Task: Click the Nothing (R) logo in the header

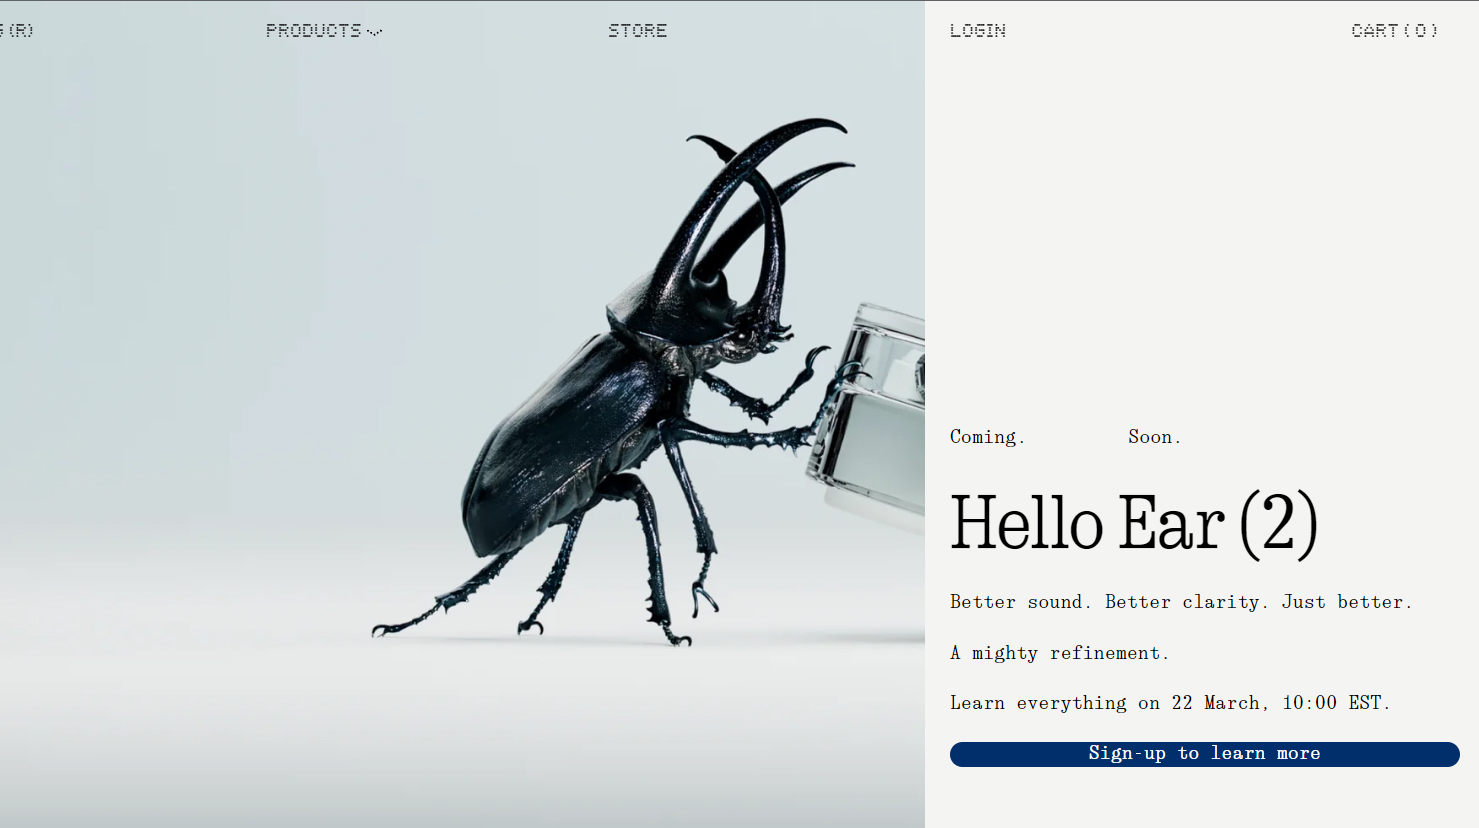Action: (x=17, y=30)
